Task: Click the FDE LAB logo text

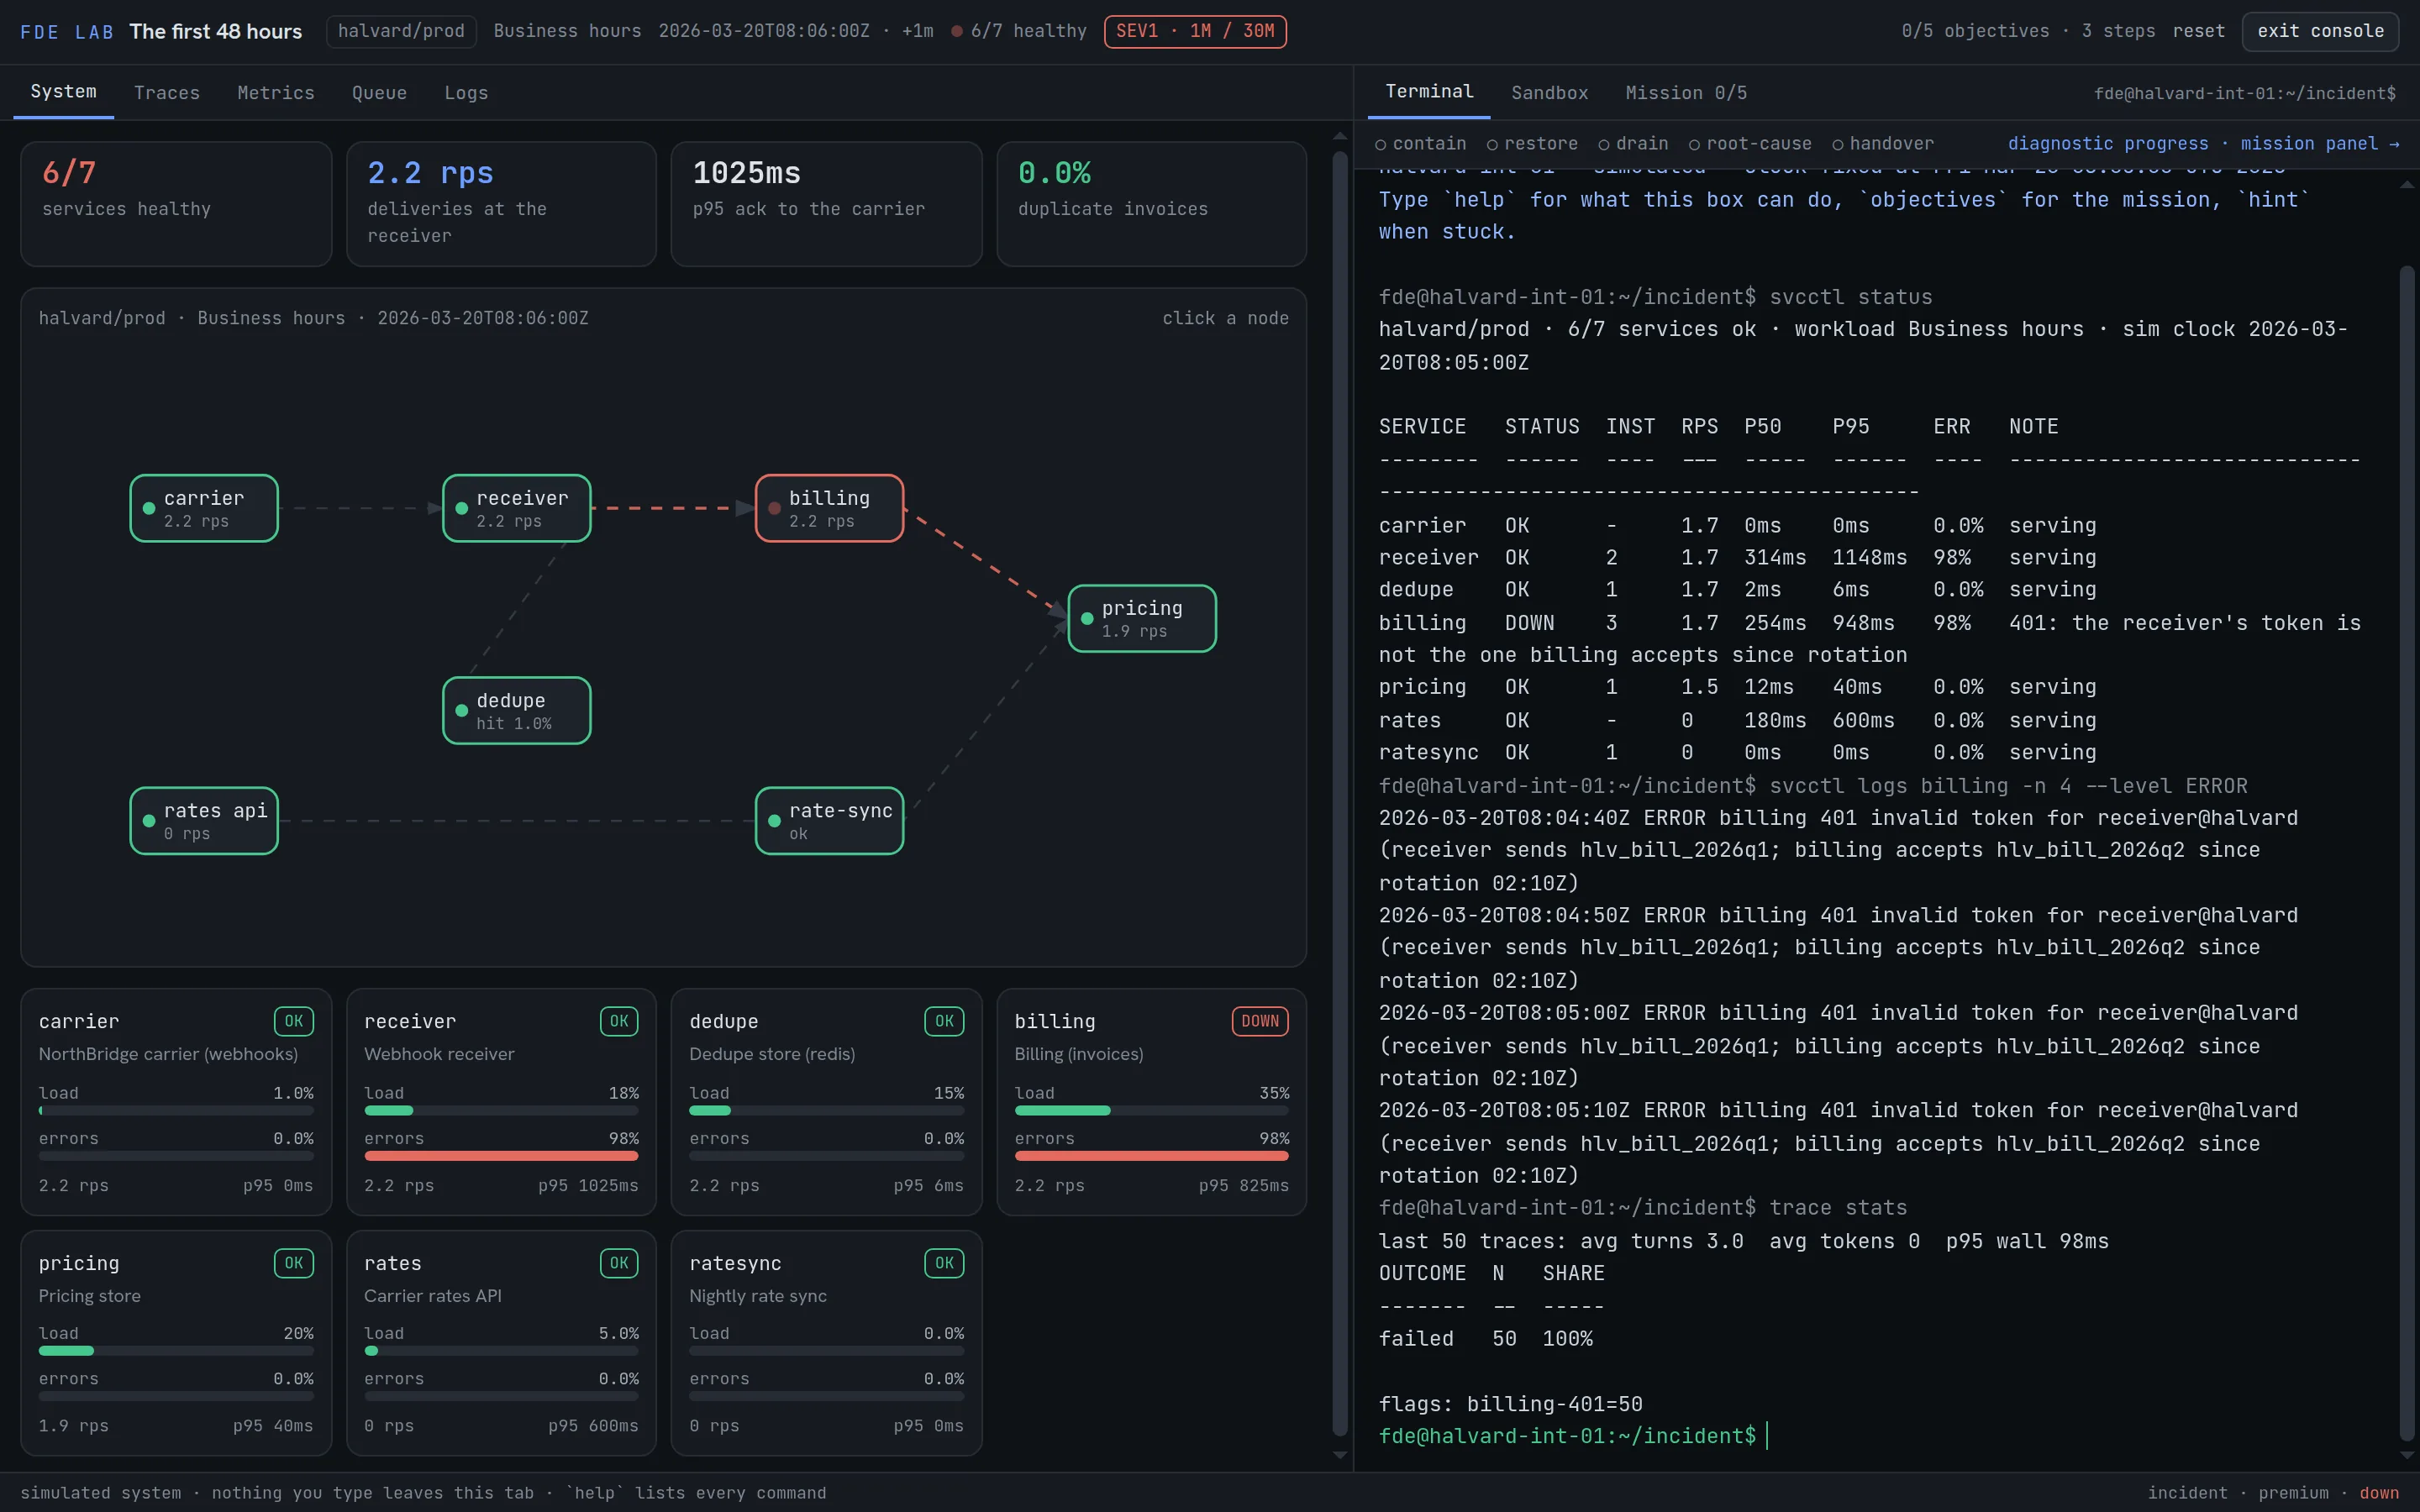Action: (67, 32)
